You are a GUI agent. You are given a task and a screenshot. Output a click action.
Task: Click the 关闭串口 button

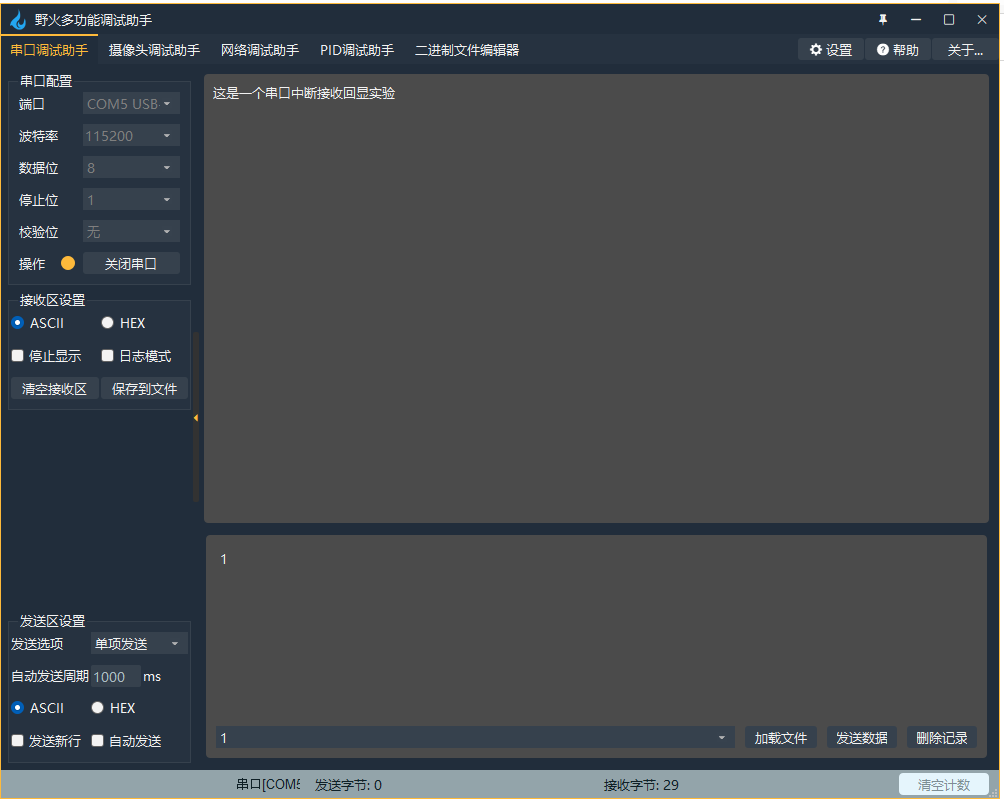point(131,263)
